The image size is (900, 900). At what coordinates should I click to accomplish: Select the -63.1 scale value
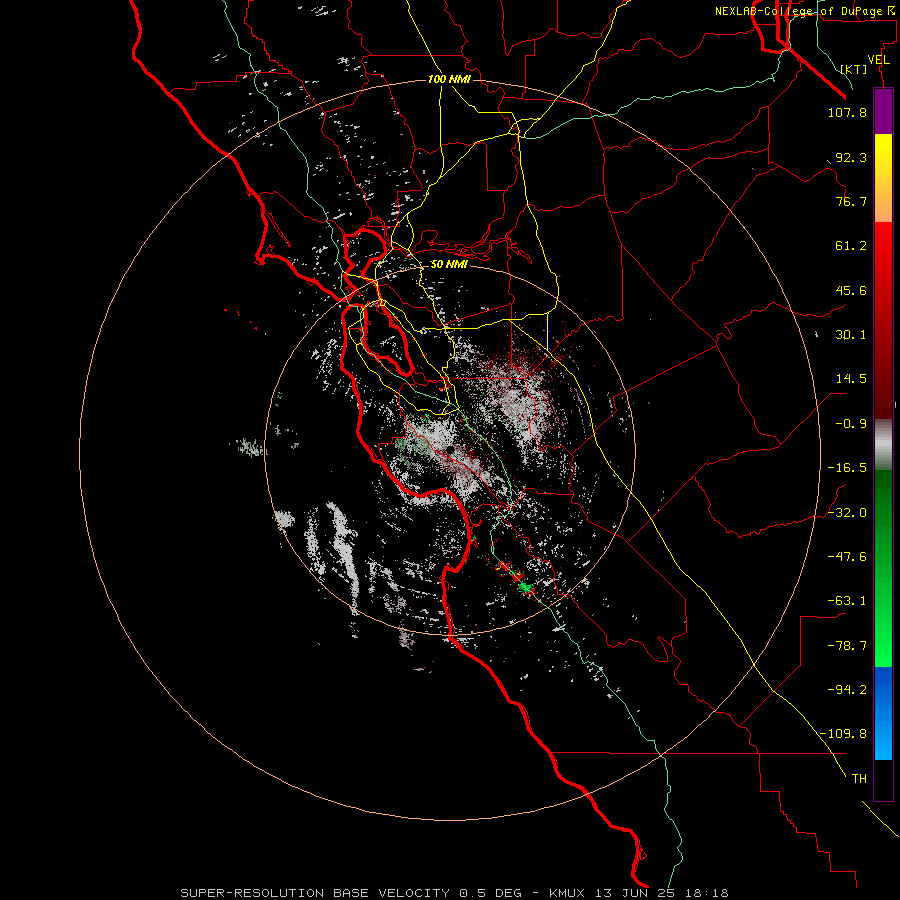pyautogui.click(x=847, y=601)
